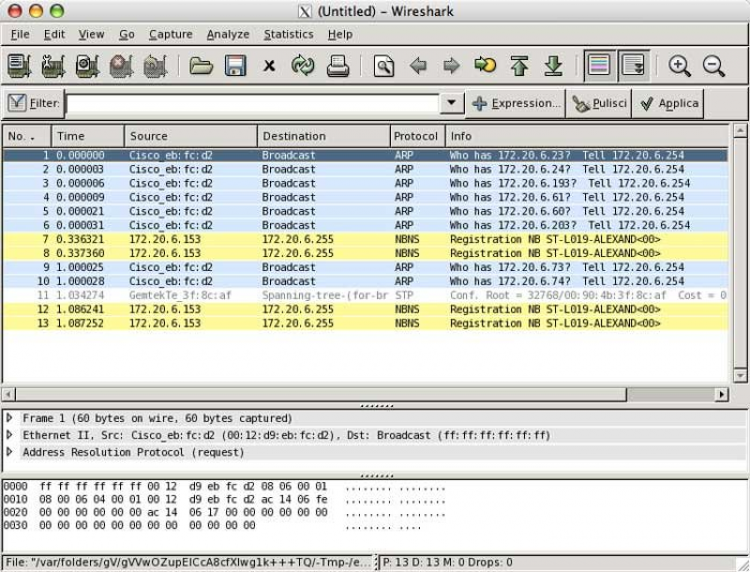This screenshot has height=572, width=750.
Task: Sort by the Time column header
Action: click(x=88, y=136)
